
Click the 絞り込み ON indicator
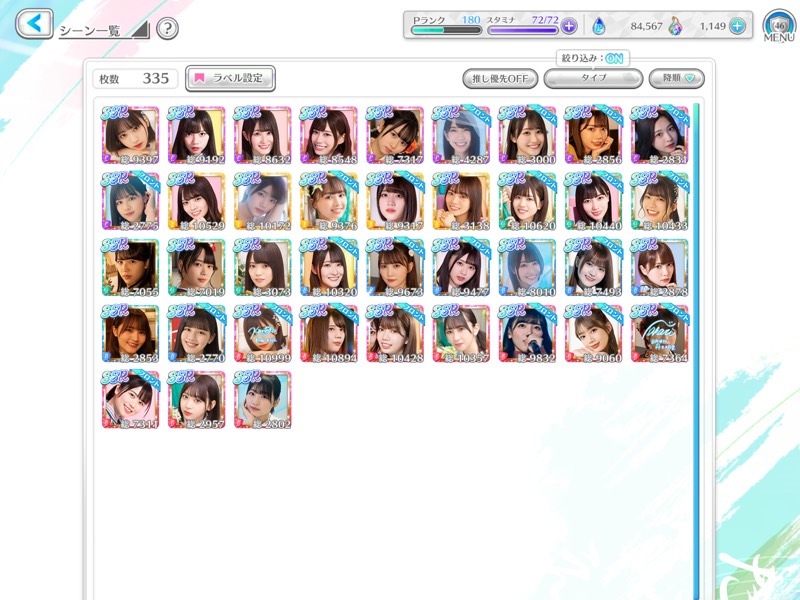coord(593,58)
